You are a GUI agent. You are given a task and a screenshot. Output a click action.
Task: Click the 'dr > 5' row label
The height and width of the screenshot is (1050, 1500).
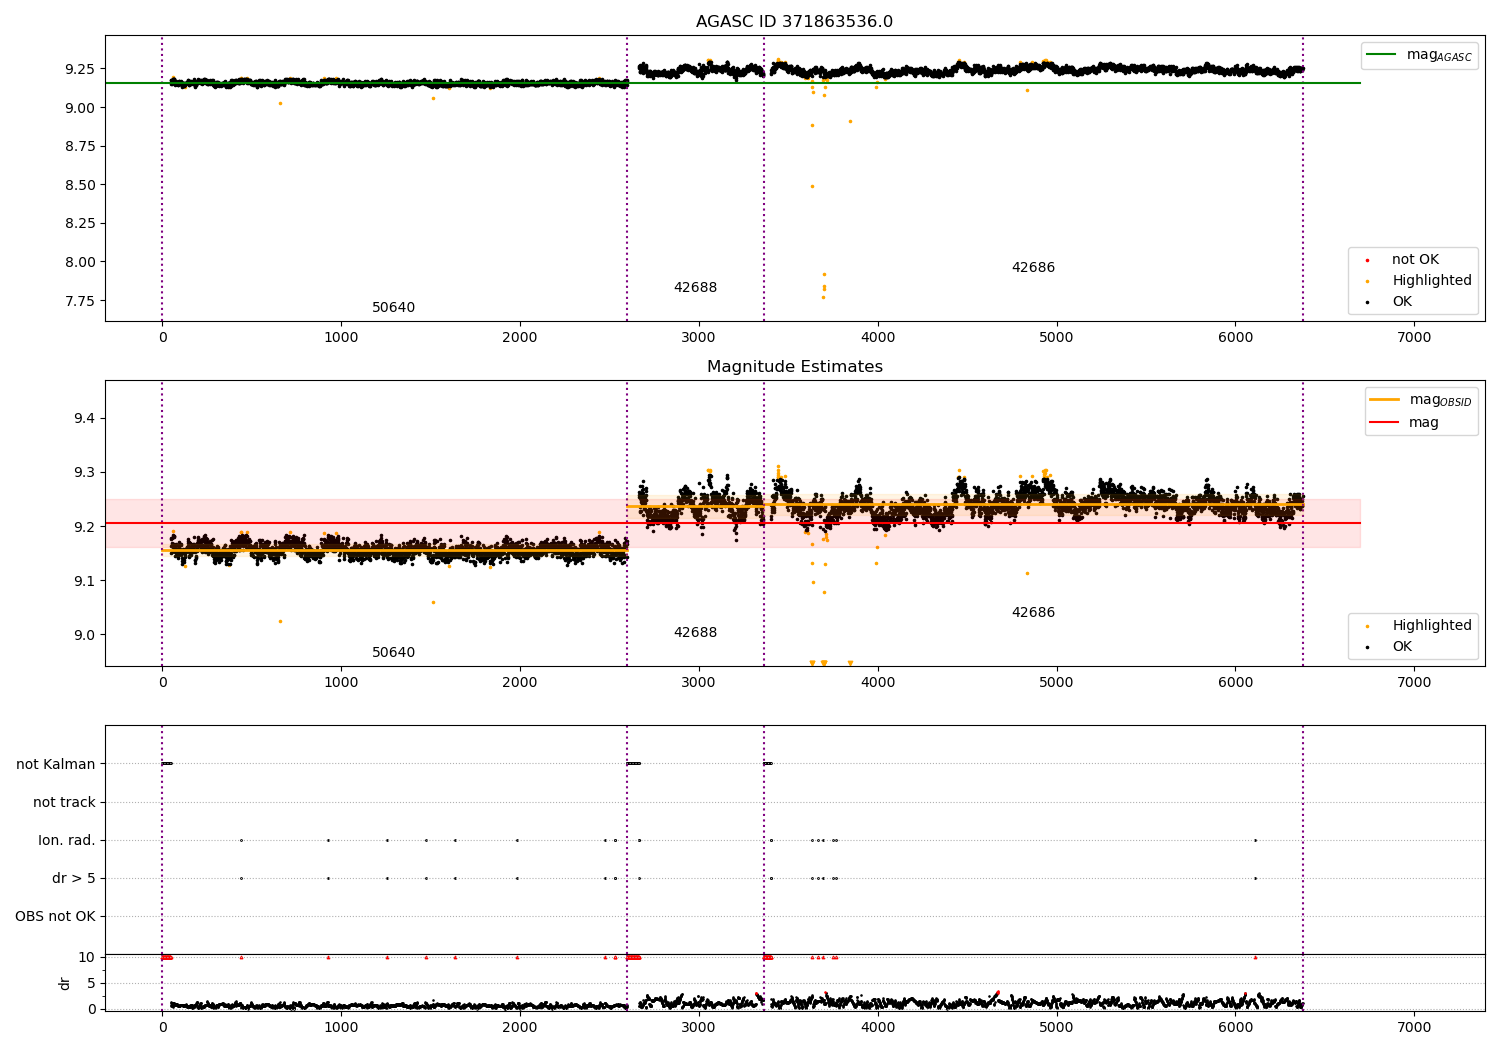[74, 879]
